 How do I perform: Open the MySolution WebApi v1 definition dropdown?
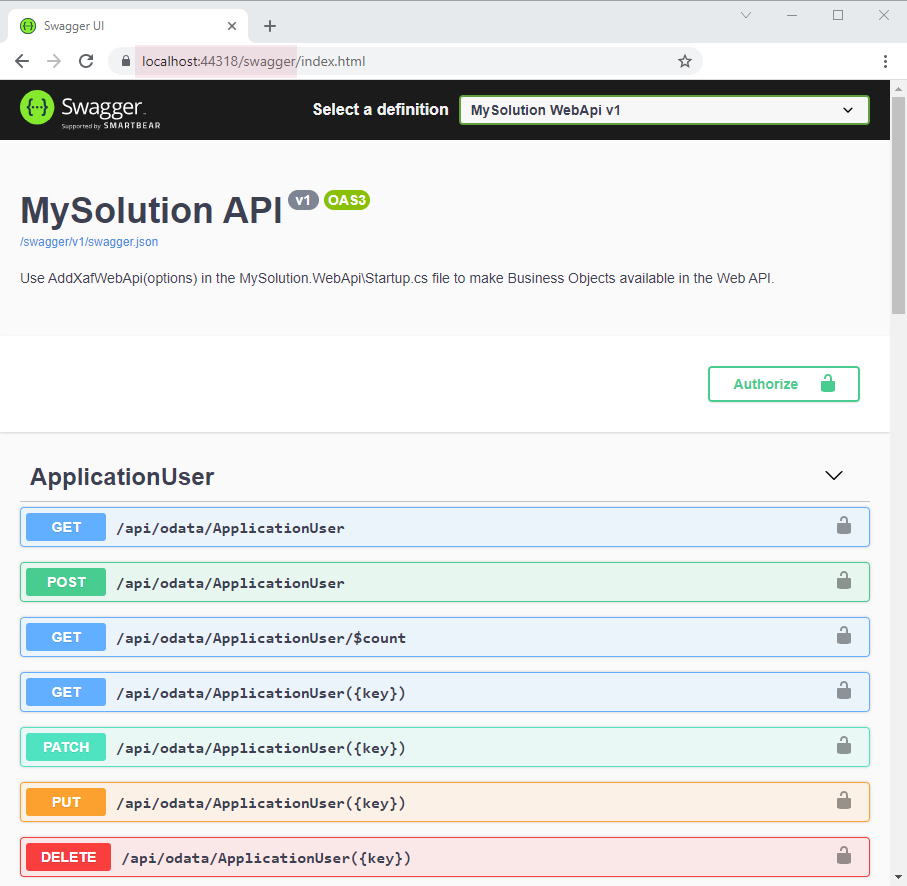click(664, 110)
